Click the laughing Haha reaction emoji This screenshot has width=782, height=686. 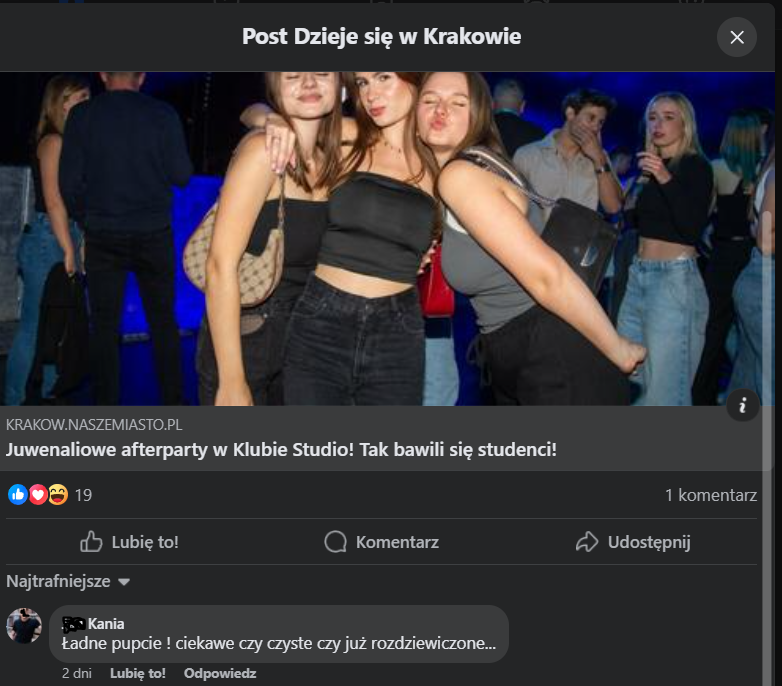pos(58,494)
